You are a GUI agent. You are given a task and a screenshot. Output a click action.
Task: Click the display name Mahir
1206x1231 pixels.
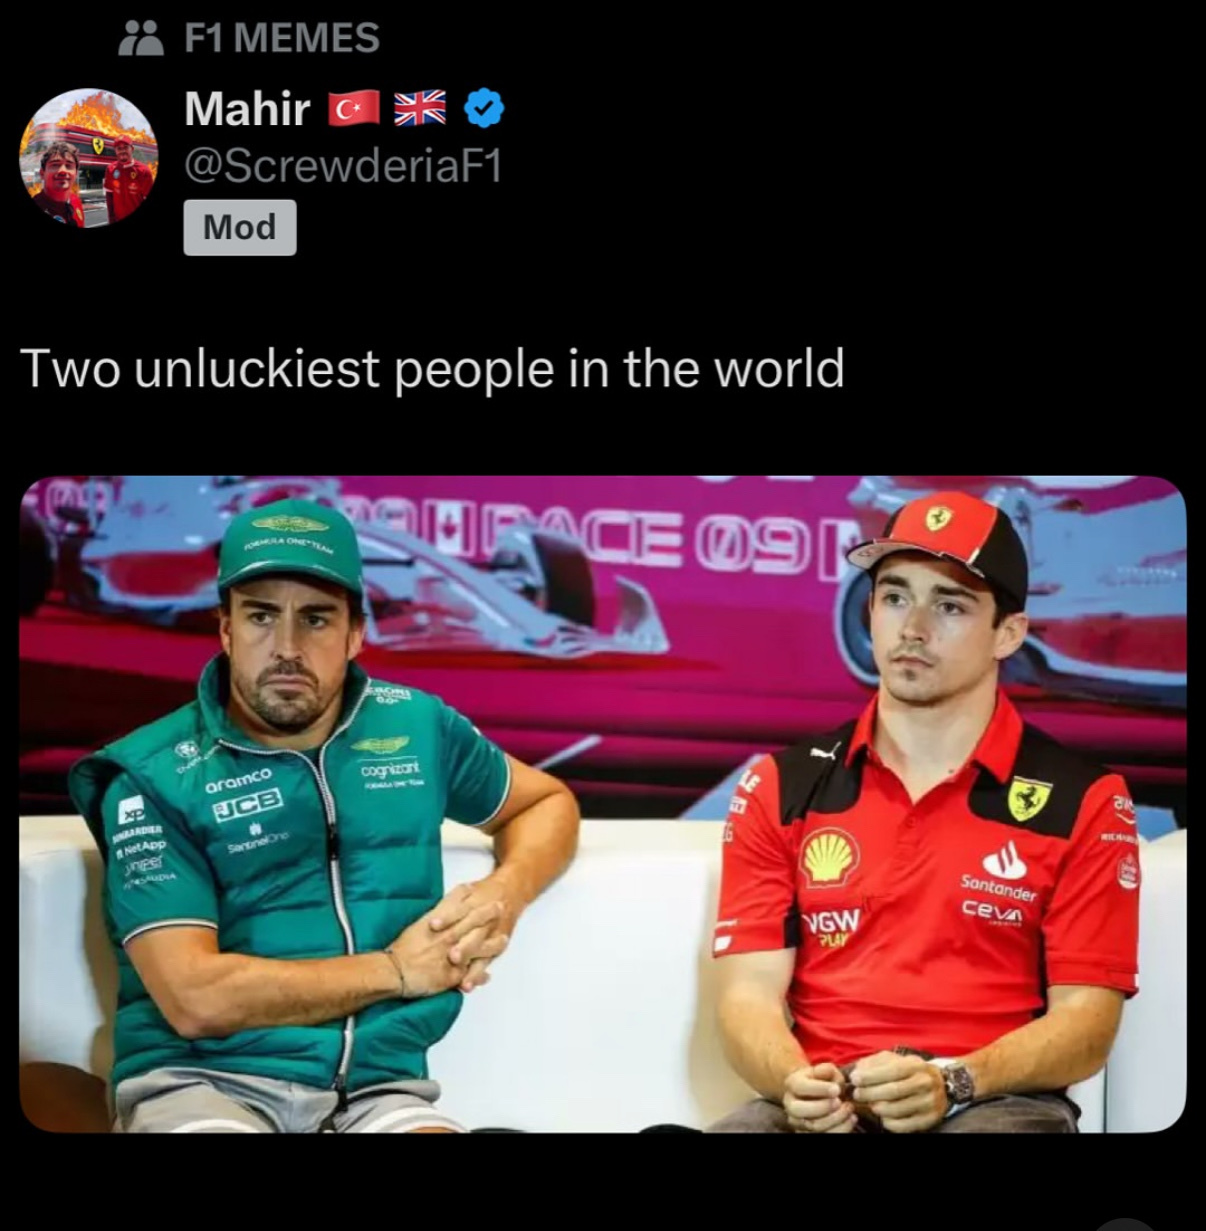pyautogui.click(x=247, y=109)
